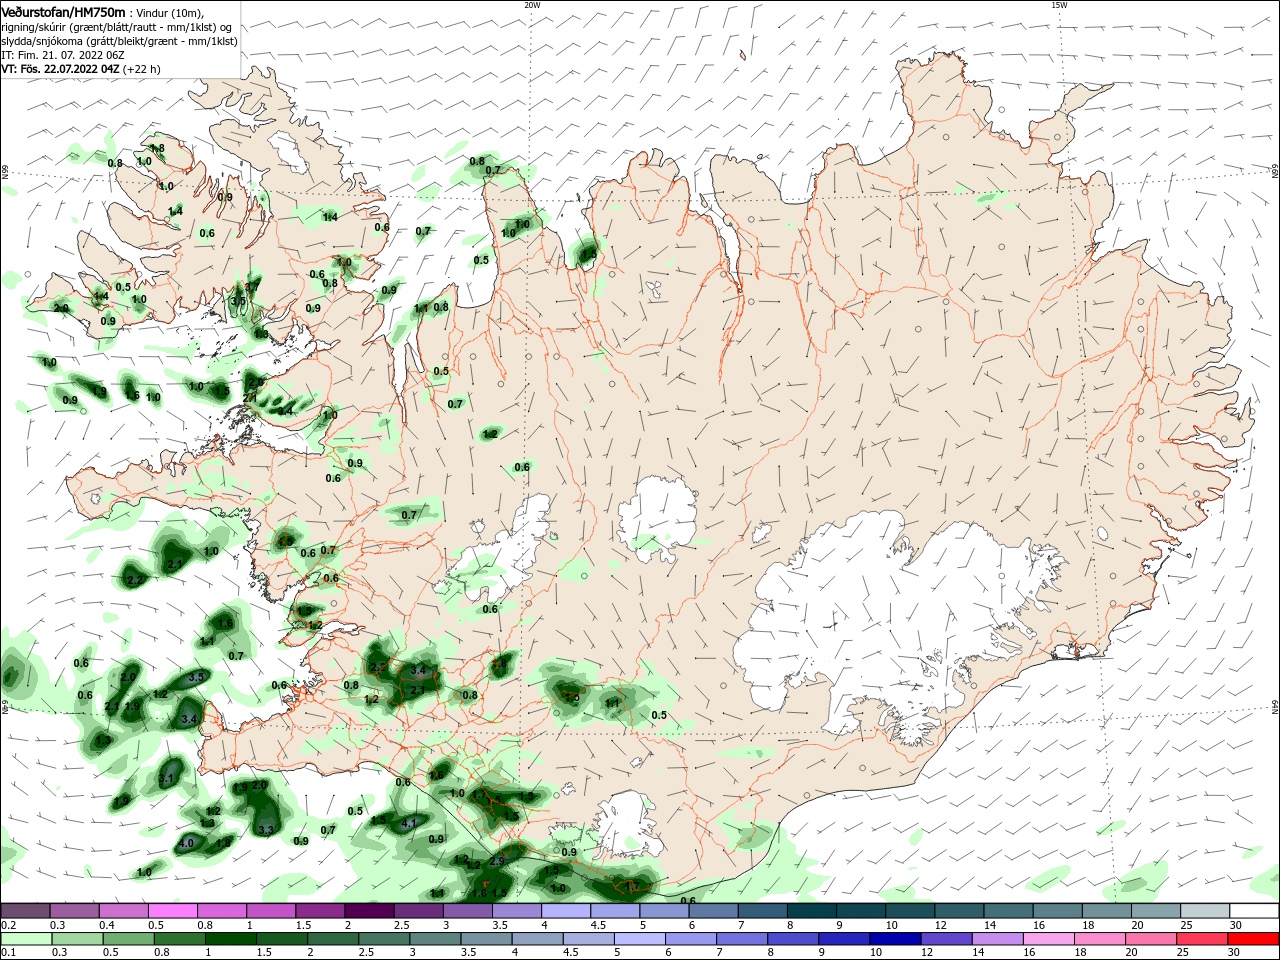Pick the crimson 20–25 rain legend swatch
Viewport: 1280px width, 960px height.
click(1203, 939)
